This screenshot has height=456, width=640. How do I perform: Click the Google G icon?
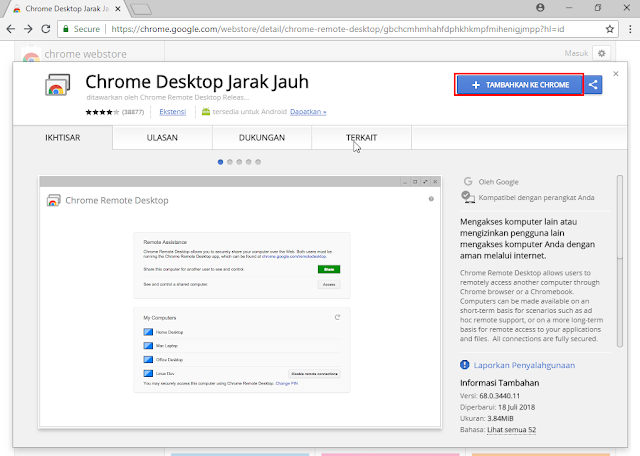468,181
